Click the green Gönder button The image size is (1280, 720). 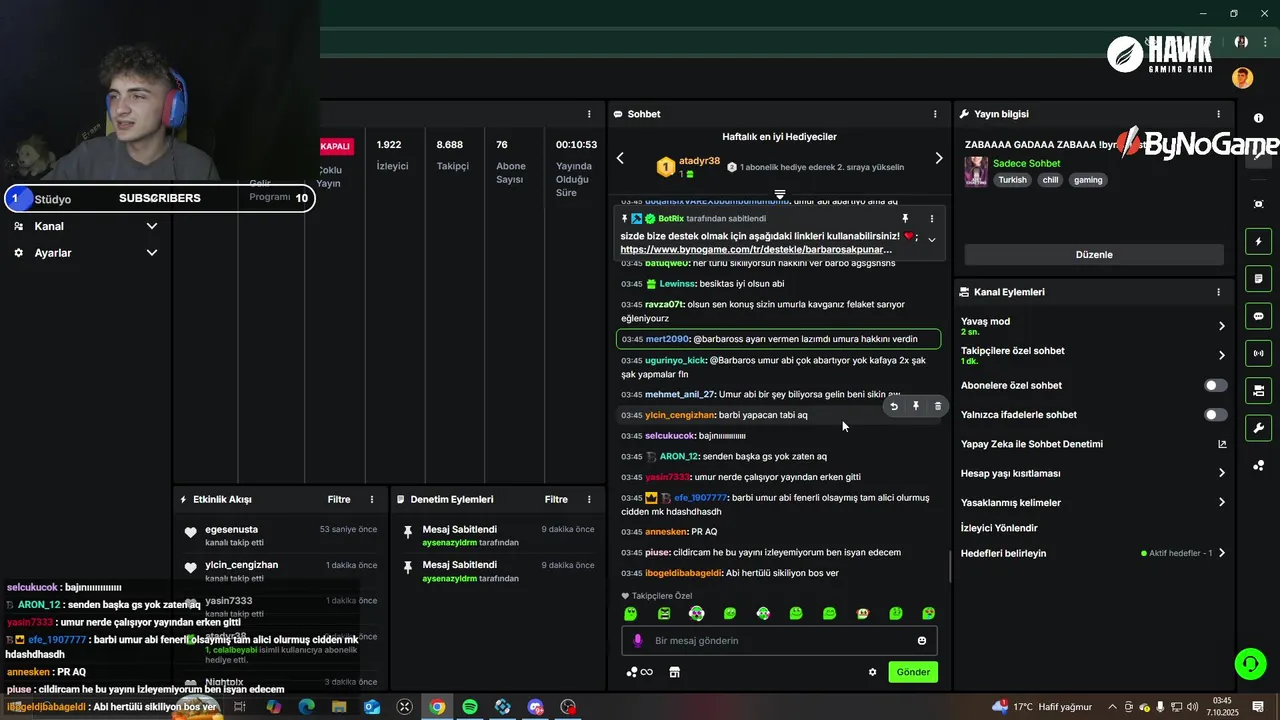pos(913,672)
